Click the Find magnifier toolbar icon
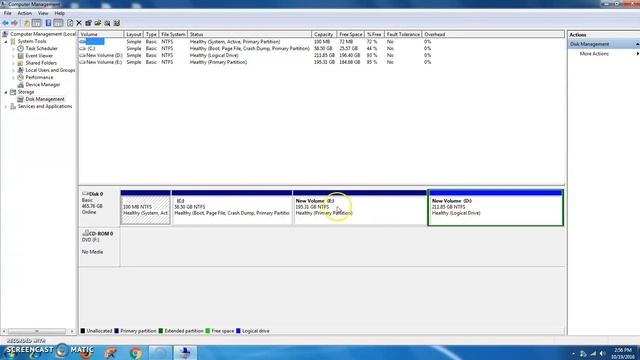The width and height of the screenshot is (640, 360). click(x=107, y=23)
